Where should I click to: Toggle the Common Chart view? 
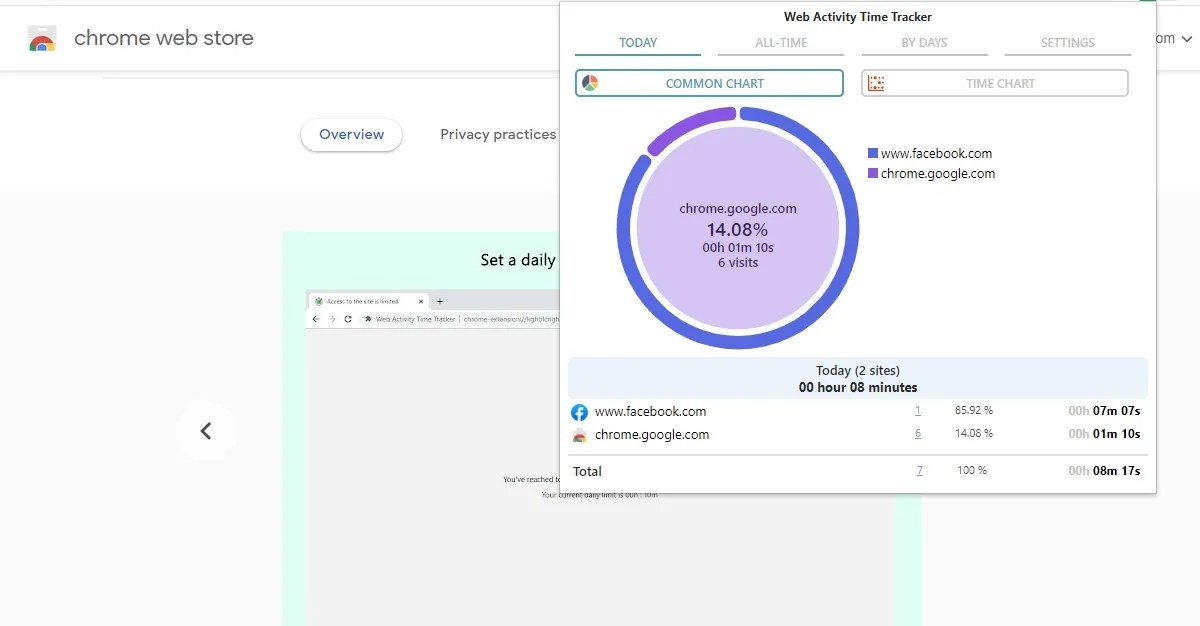tap(708, 83)
